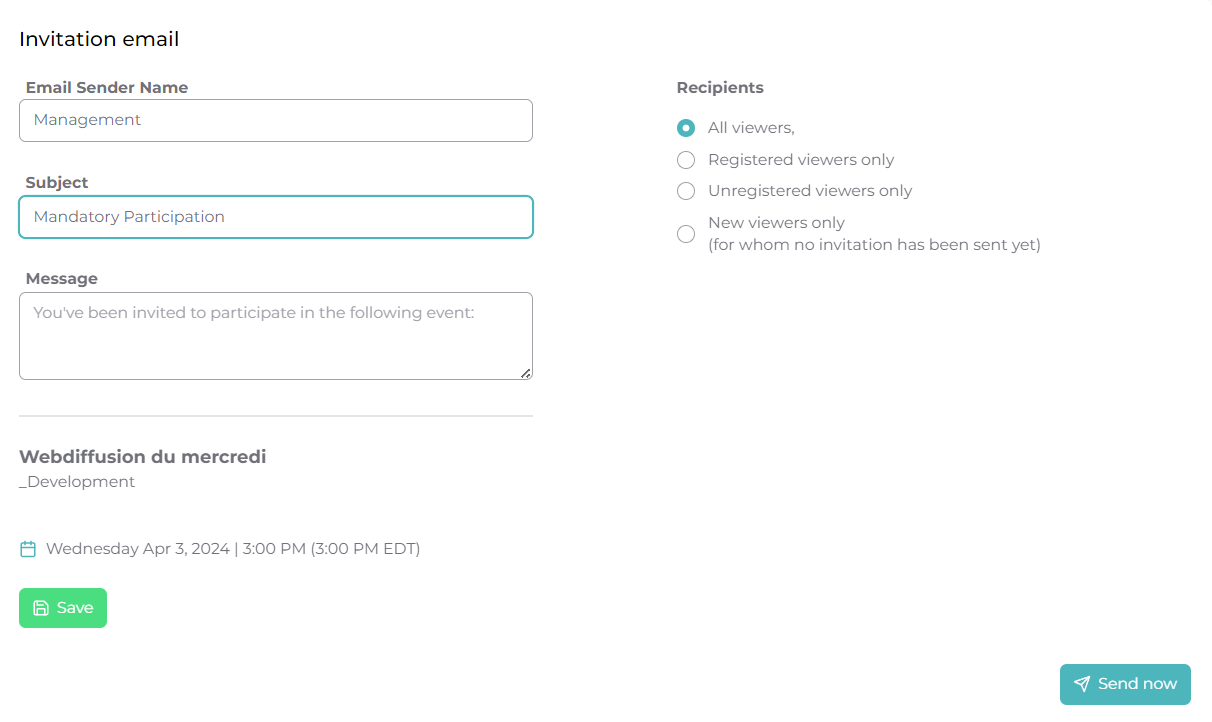Click the Subject field label
Viewport: 1212px width, 722px height.
point(57,183)
